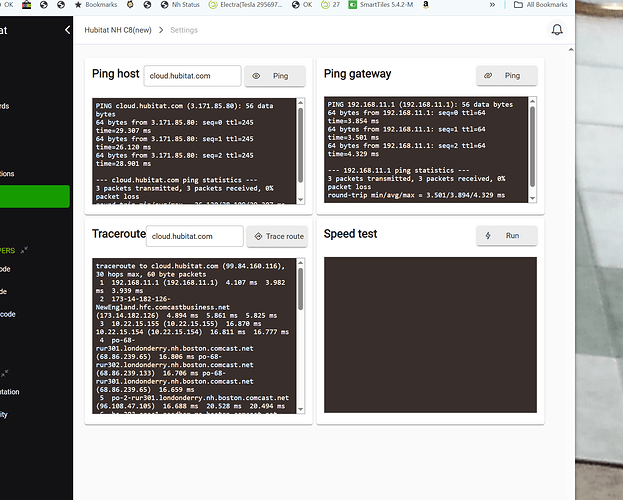Click 'round-trip min/avg/max = 3.501/3.894/4.329 ms' line

416,195
